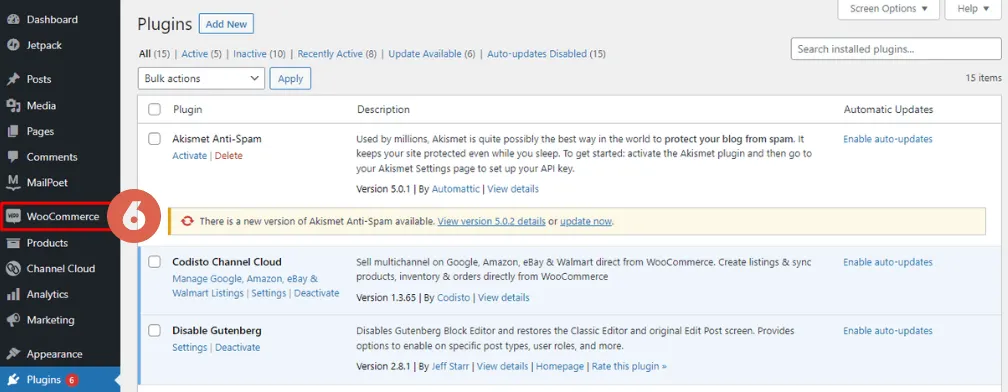
Task: View details for Codisto Channel Cloud
Action: click(x=504, y=298)
